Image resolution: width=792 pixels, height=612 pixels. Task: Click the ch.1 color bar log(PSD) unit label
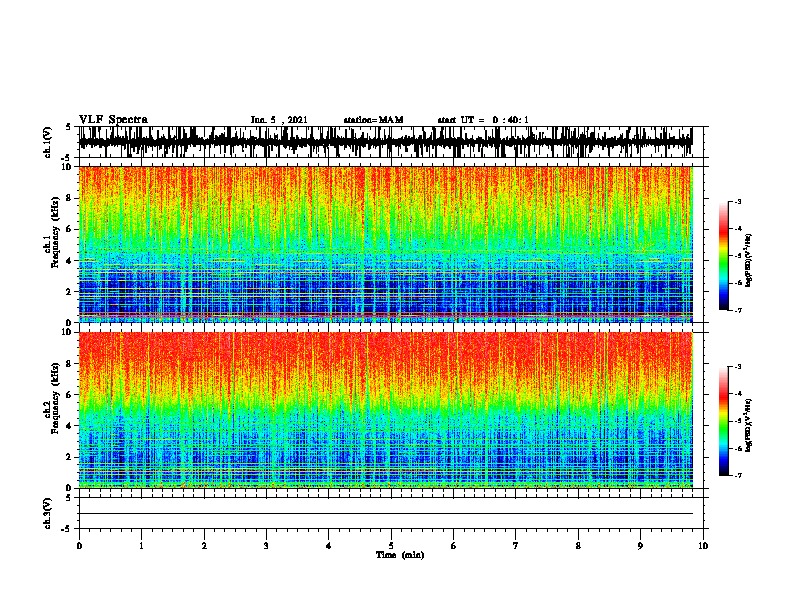click(x=749, y=261)
